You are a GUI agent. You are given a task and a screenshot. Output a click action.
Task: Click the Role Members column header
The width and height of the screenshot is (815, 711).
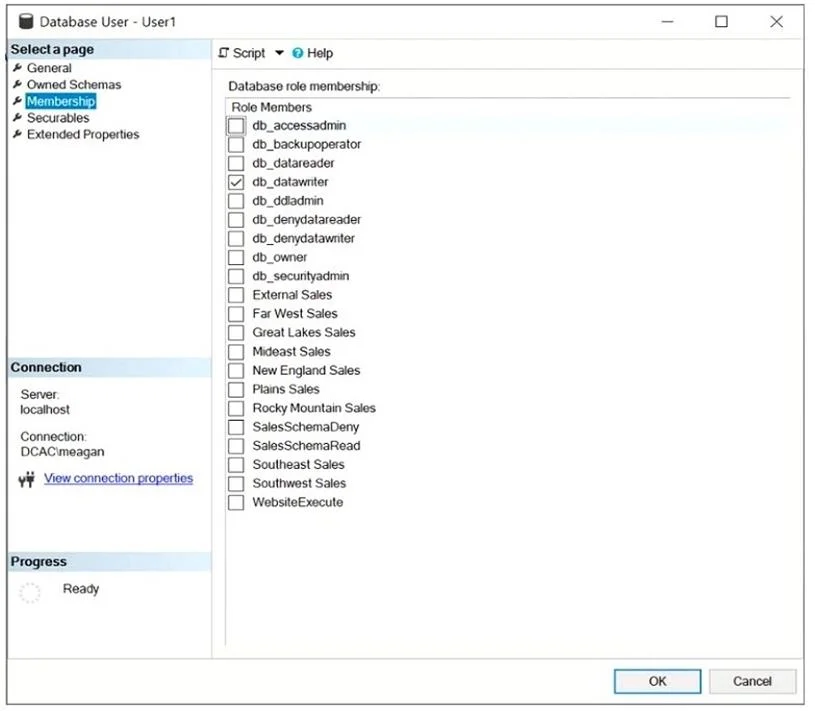[x=272, y=107]
